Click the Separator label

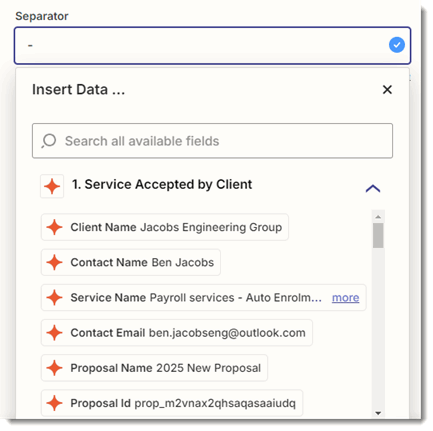(x=42, y=16)
